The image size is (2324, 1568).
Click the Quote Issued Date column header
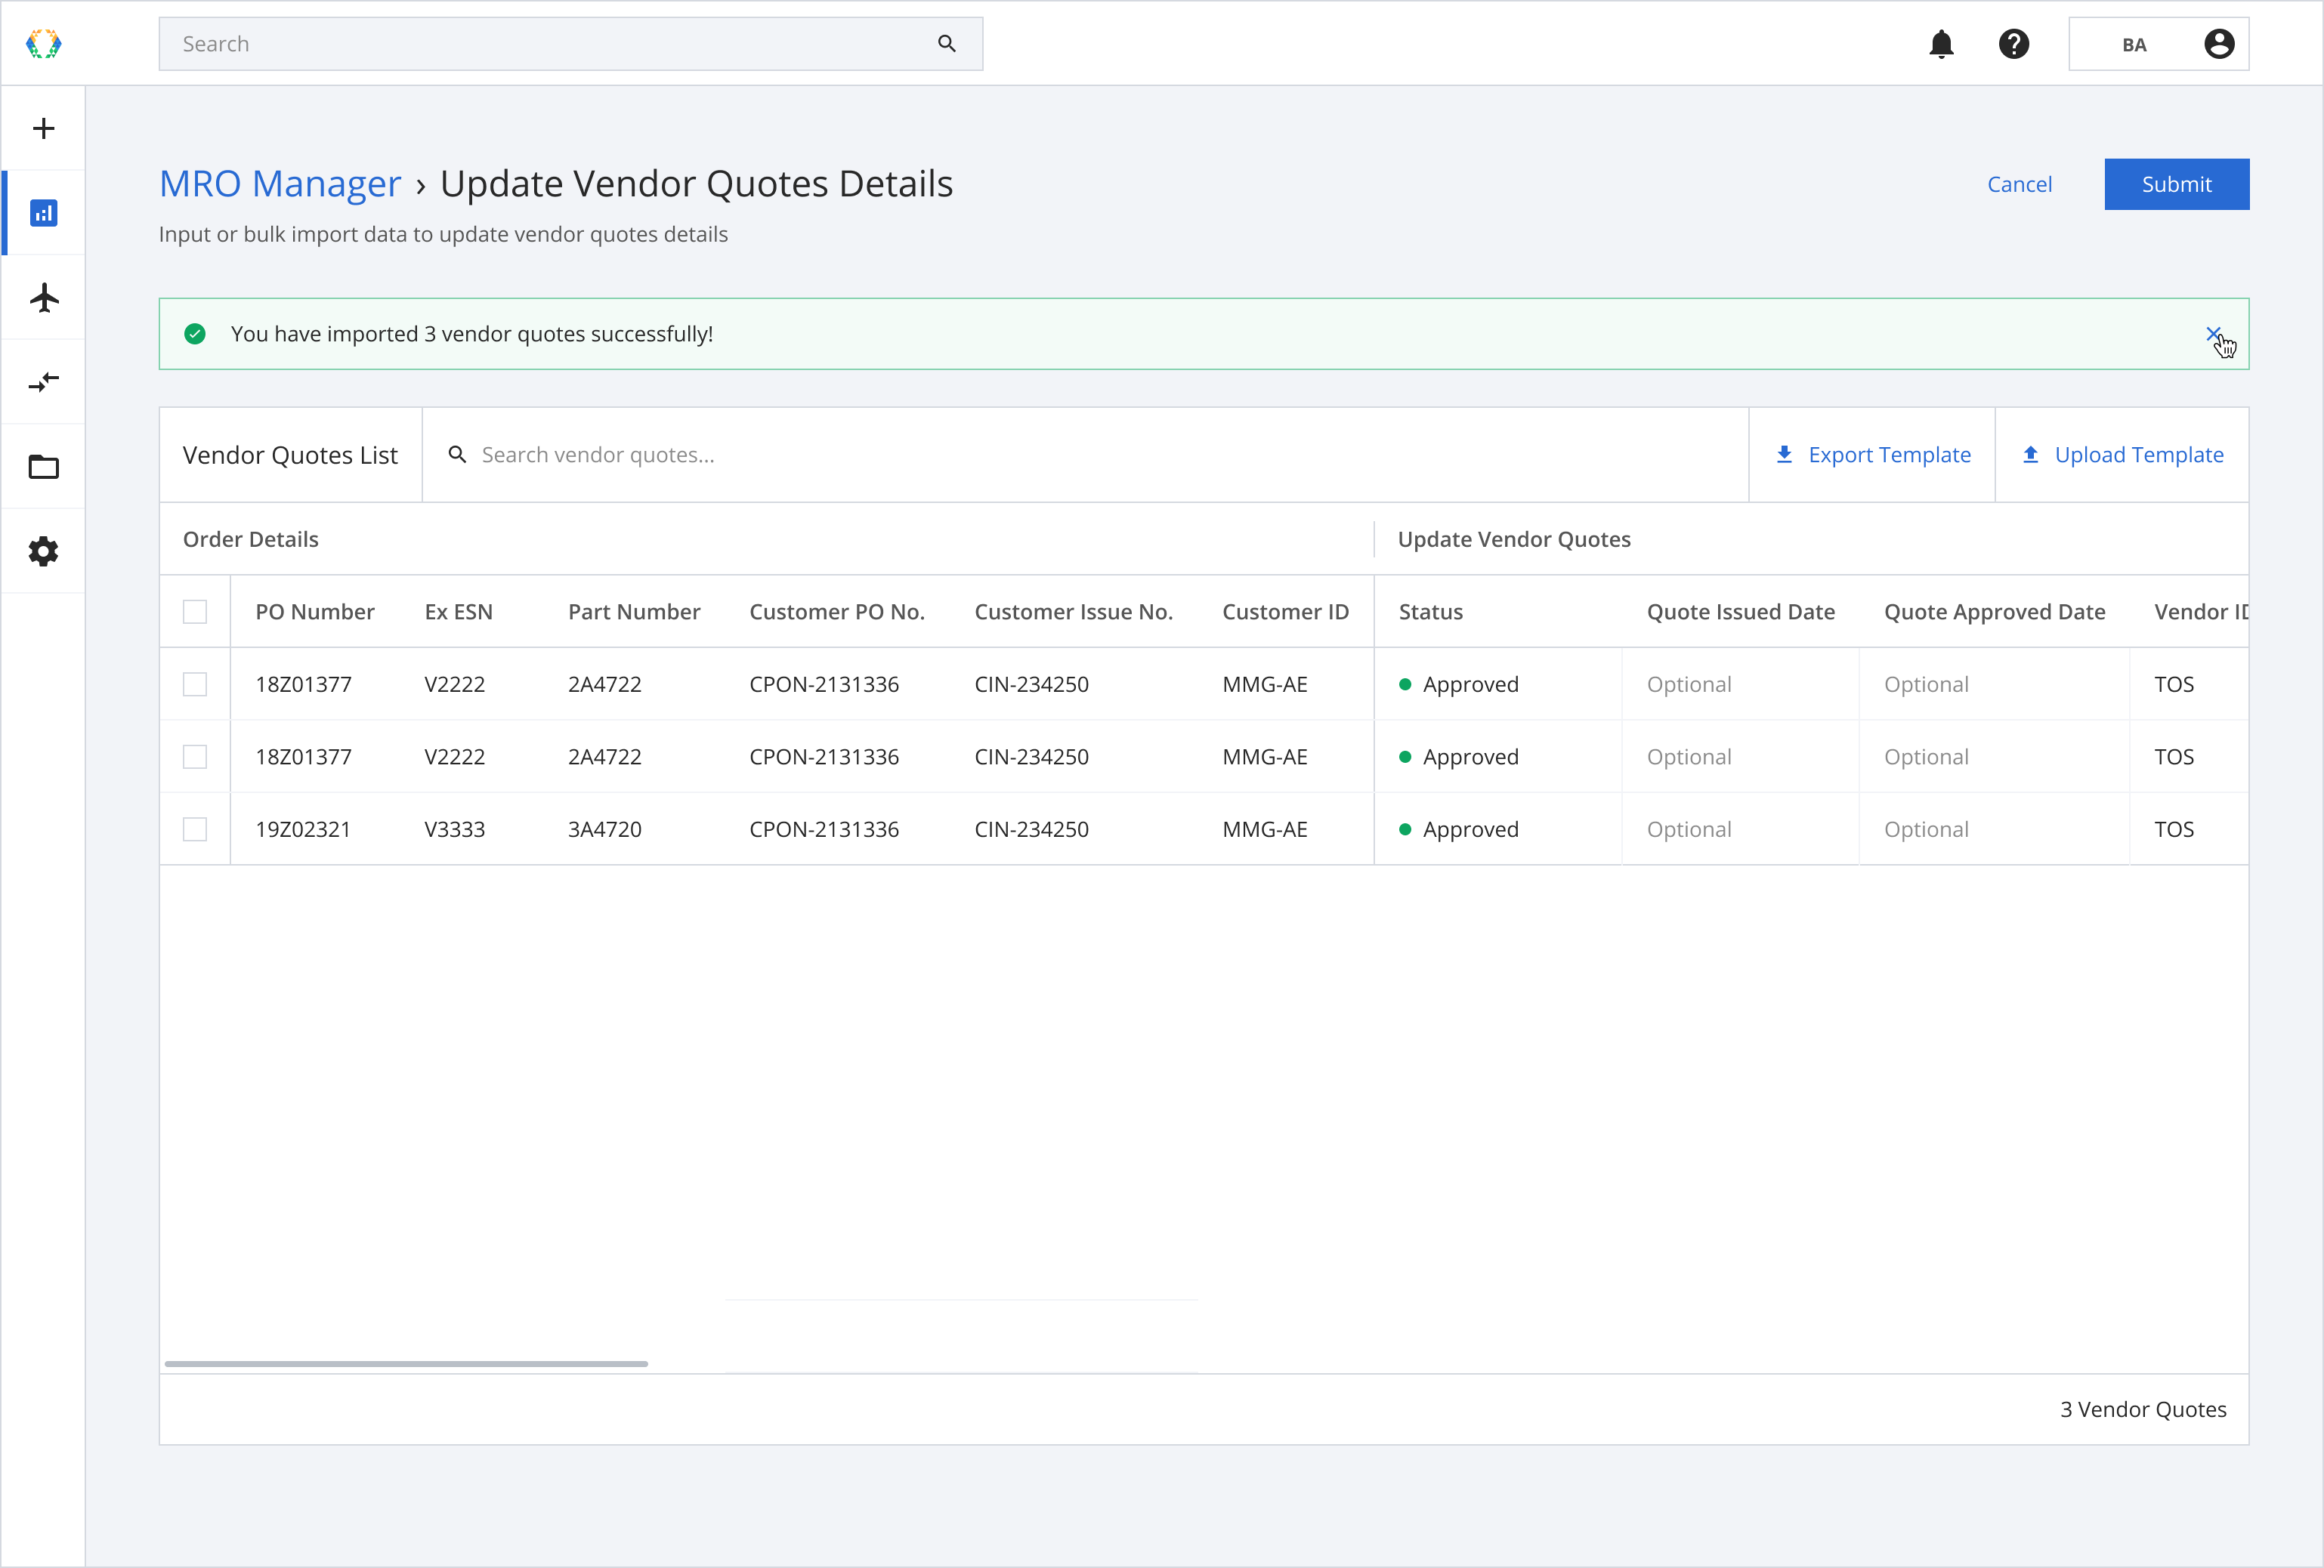[1740, 612]
